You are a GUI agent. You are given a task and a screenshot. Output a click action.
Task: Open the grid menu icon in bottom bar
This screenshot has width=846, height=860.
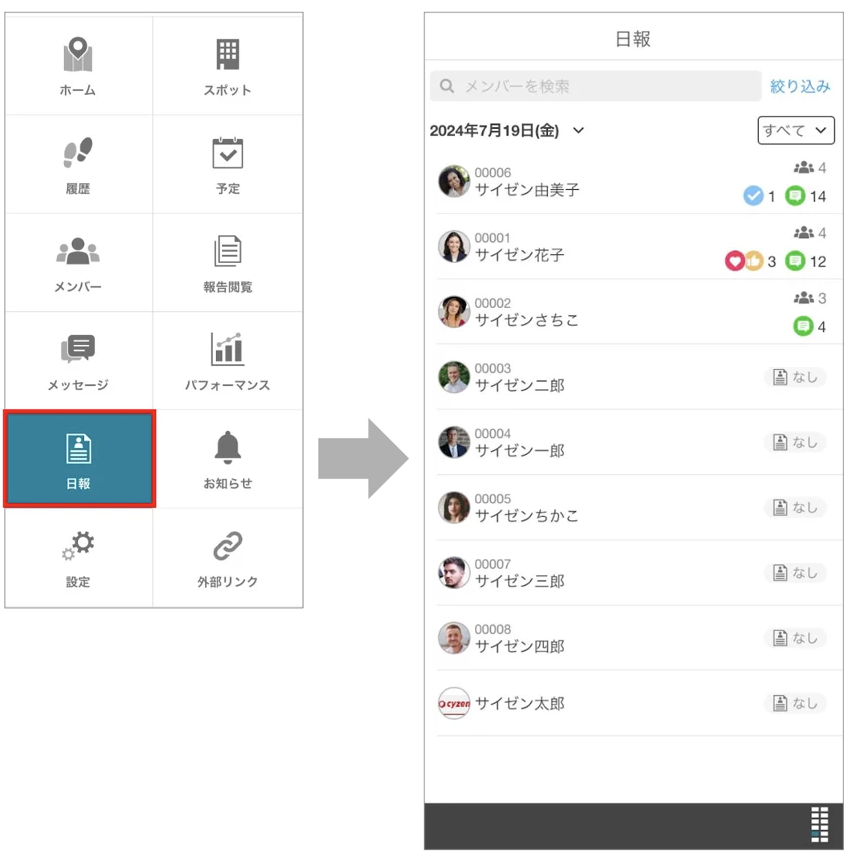click(820, 824)
